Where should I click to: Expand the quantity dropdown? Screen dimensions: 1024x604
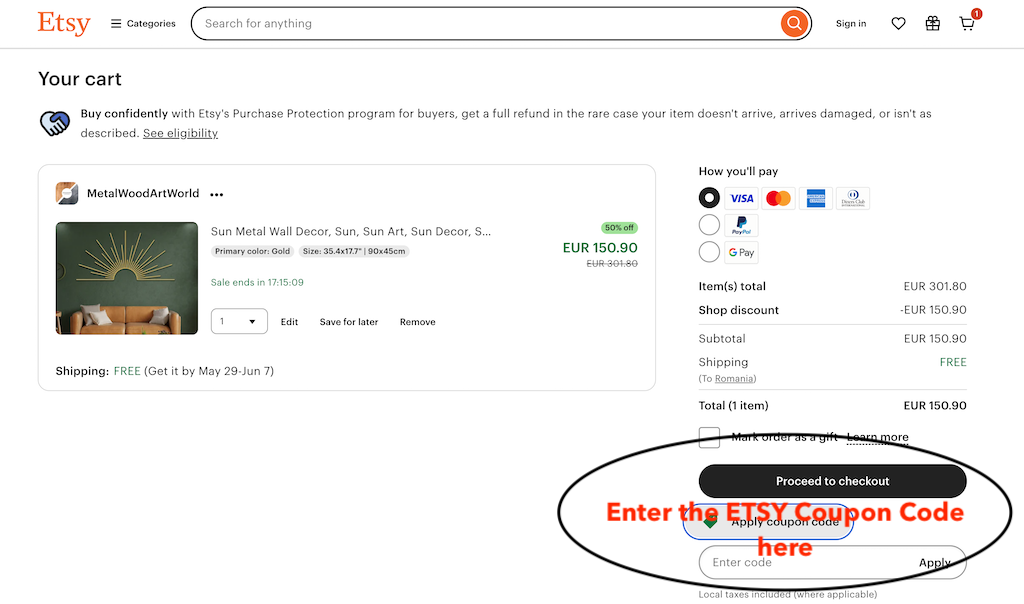coord(239,321)
